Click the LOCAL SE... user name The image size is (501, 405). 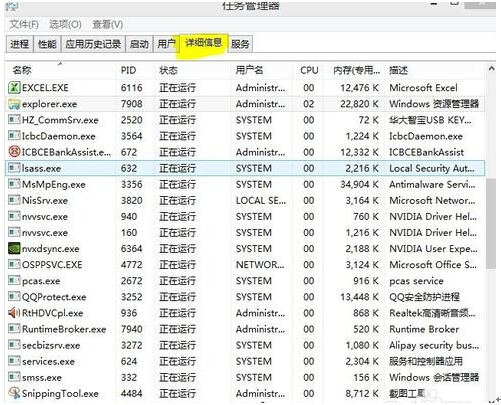pyautogui.click(x=261, y=200)
